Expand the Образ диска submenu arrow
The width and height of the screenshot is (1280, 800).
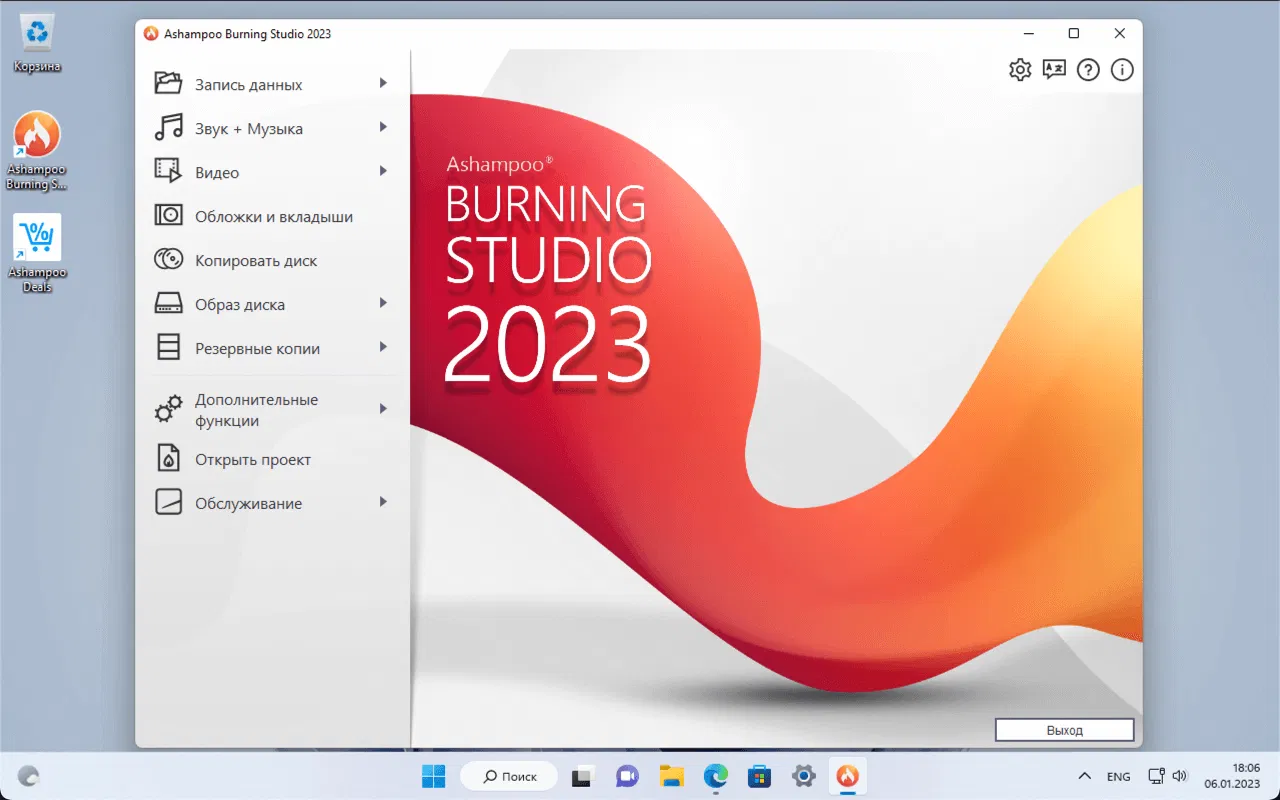click(383, 303)
